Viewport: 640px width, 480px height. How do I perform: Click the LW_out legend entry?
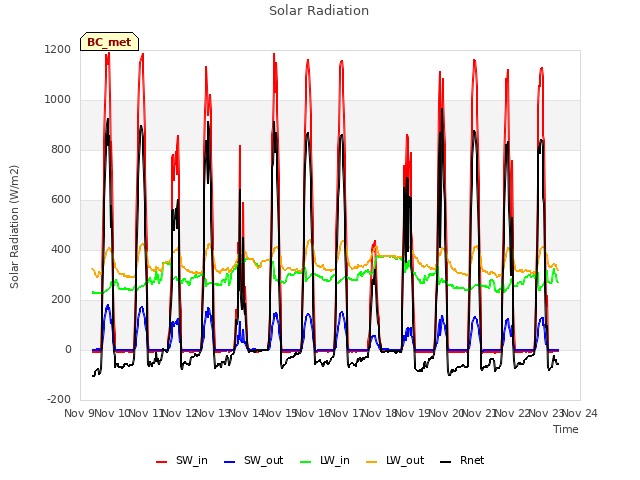(x=395, y=460)
